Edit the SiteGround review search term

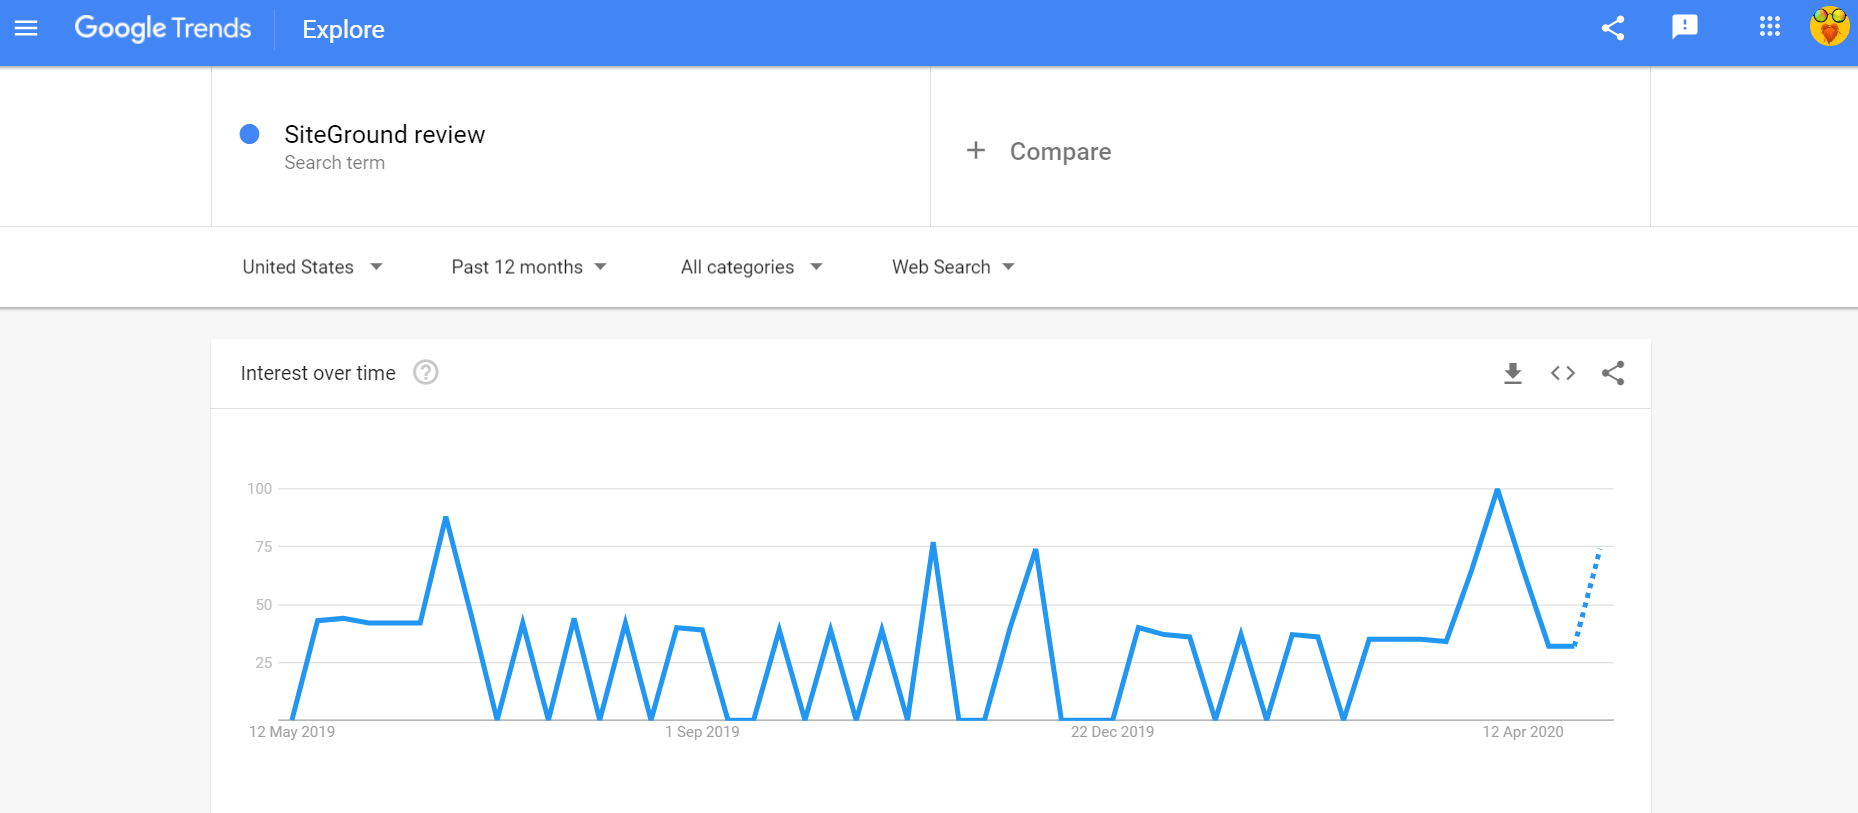click(384, 134)
